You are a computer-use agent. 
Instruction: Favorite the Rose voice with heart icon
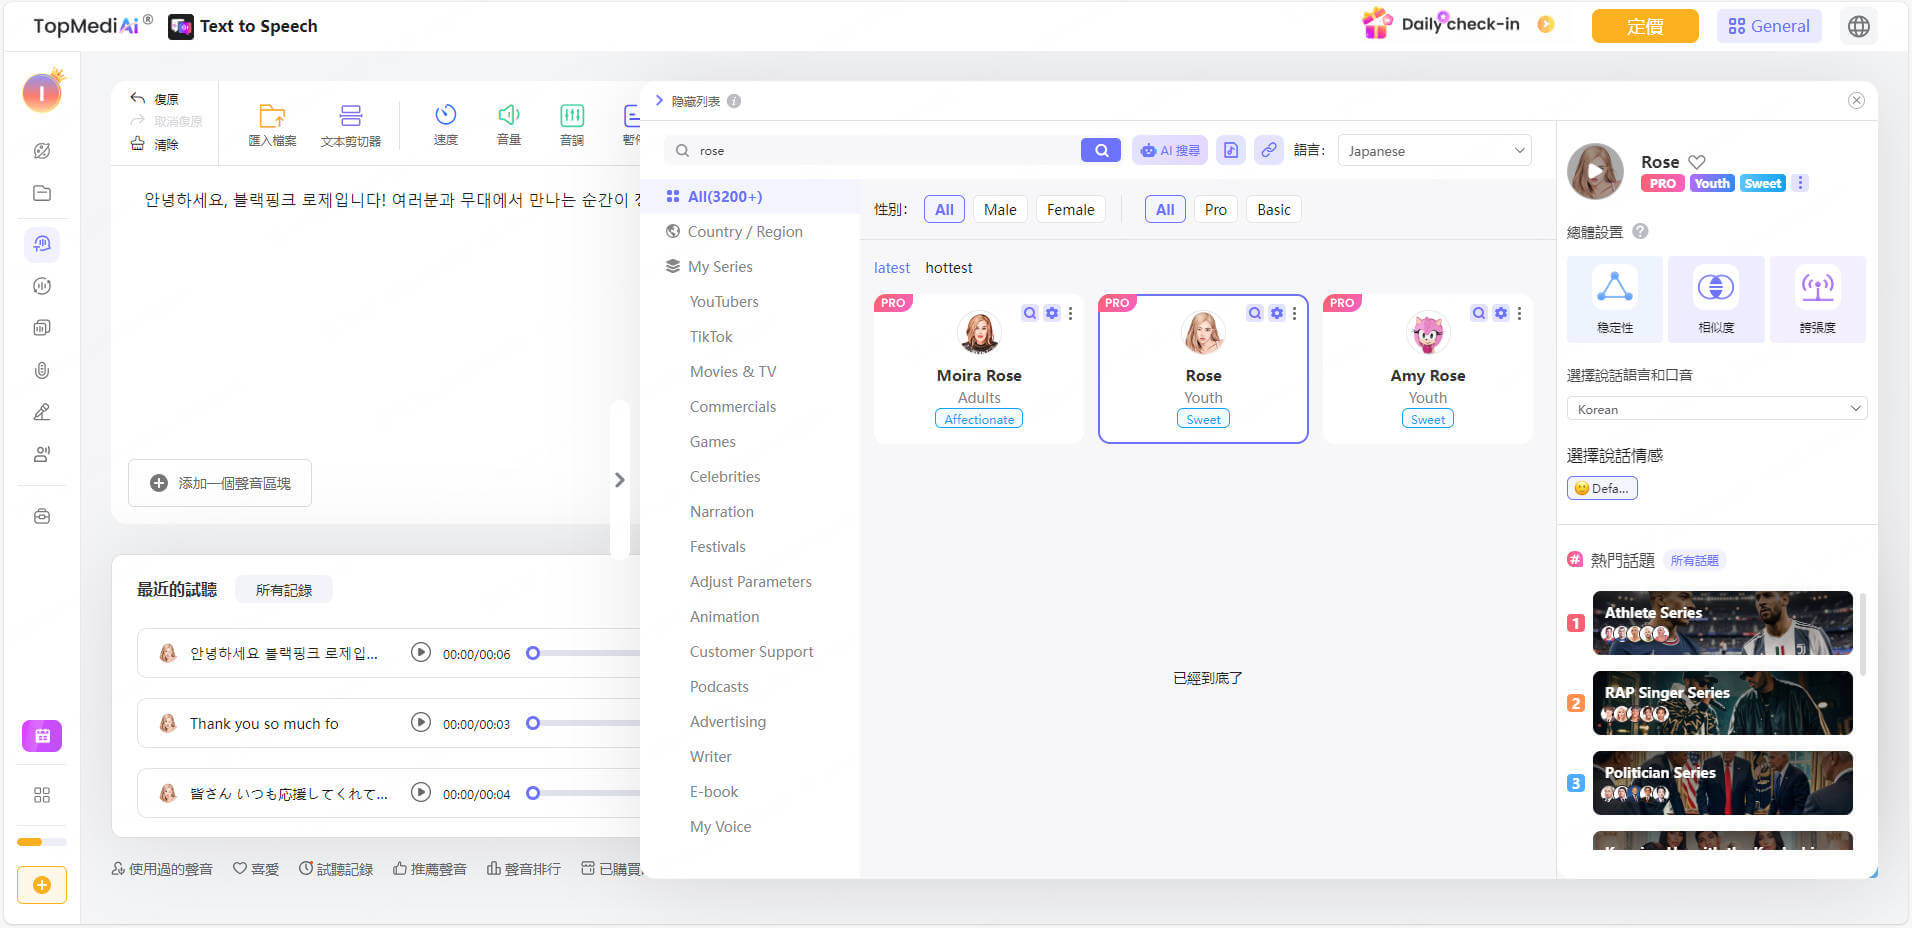pos(1697,162)
